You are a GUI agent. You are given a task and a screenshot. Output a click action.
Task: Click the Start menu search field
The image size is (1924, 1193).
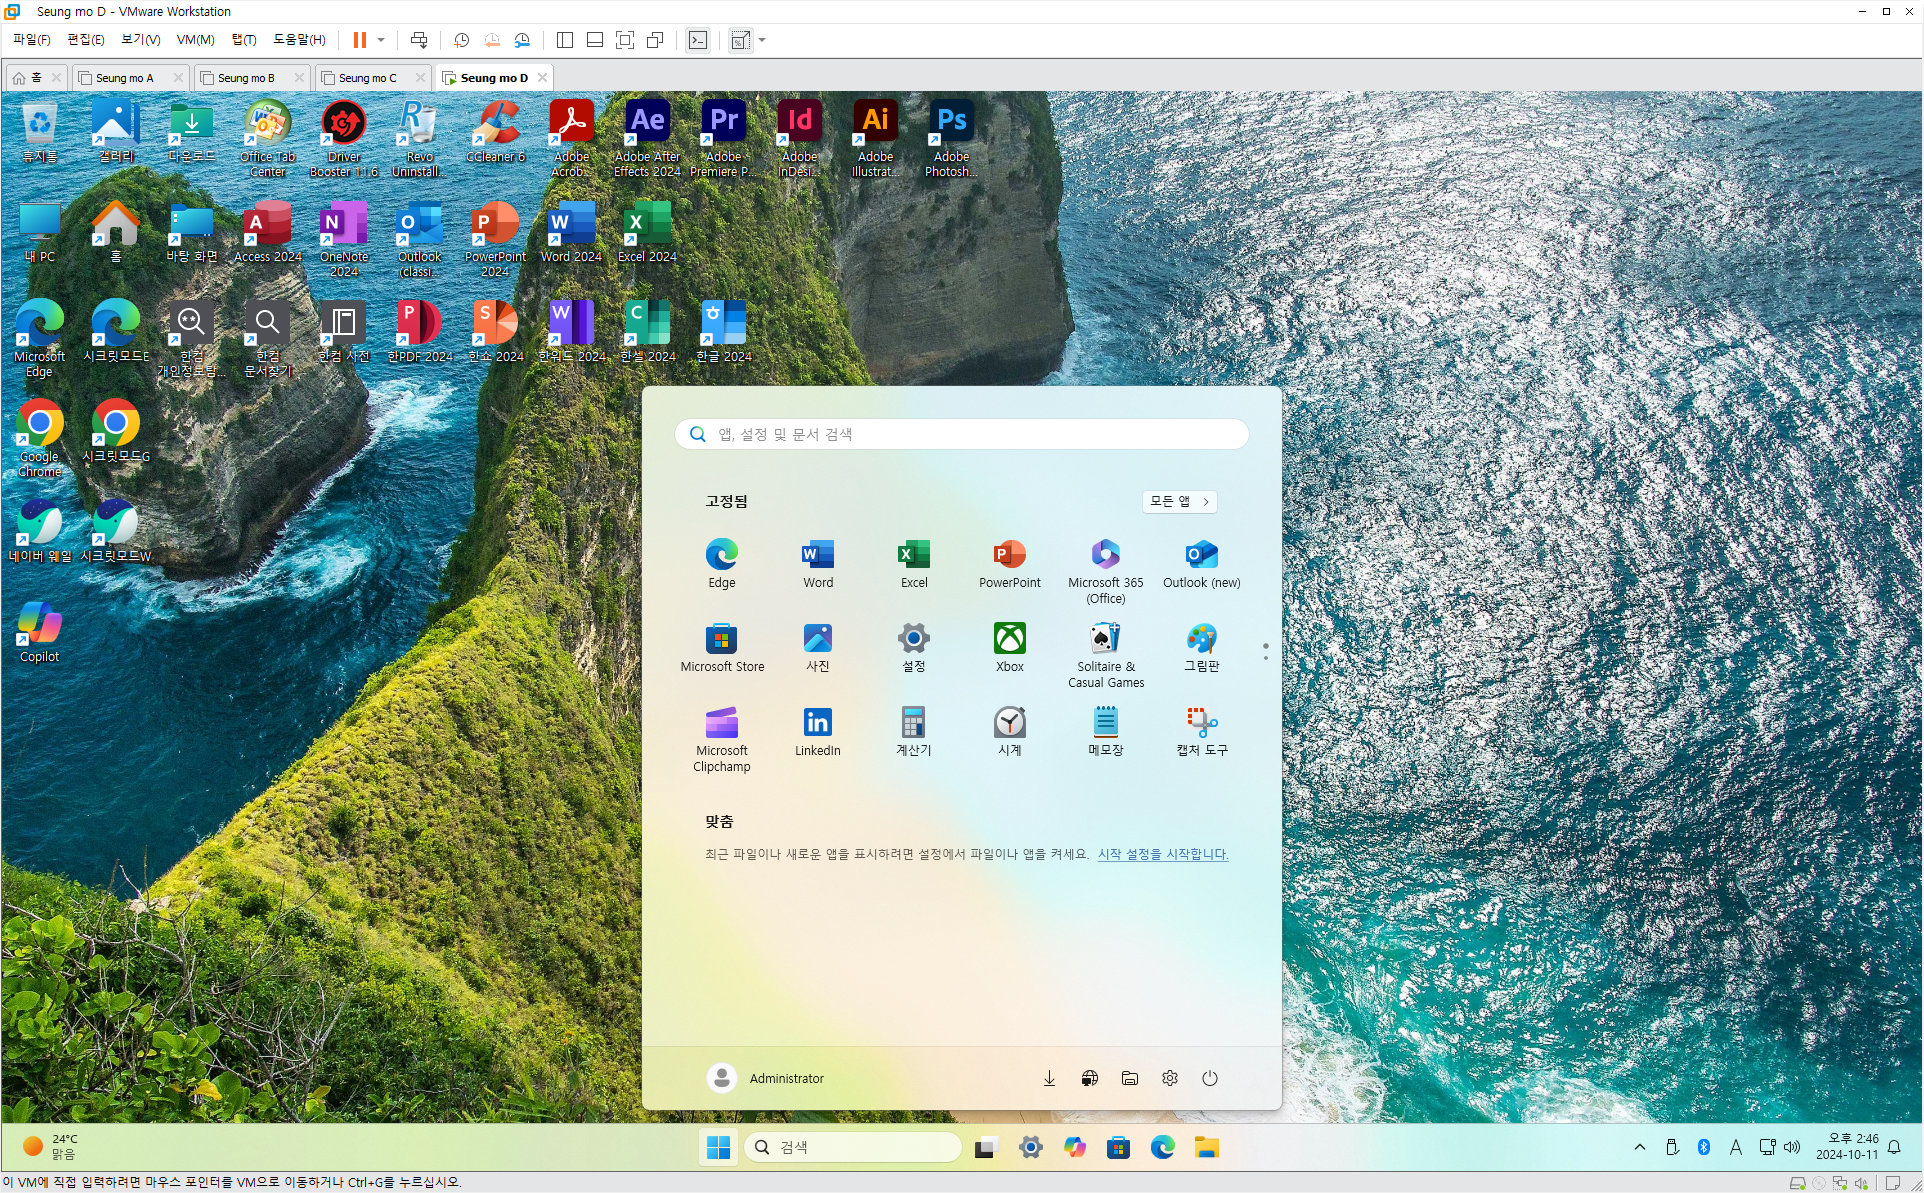tap(961, 434)
